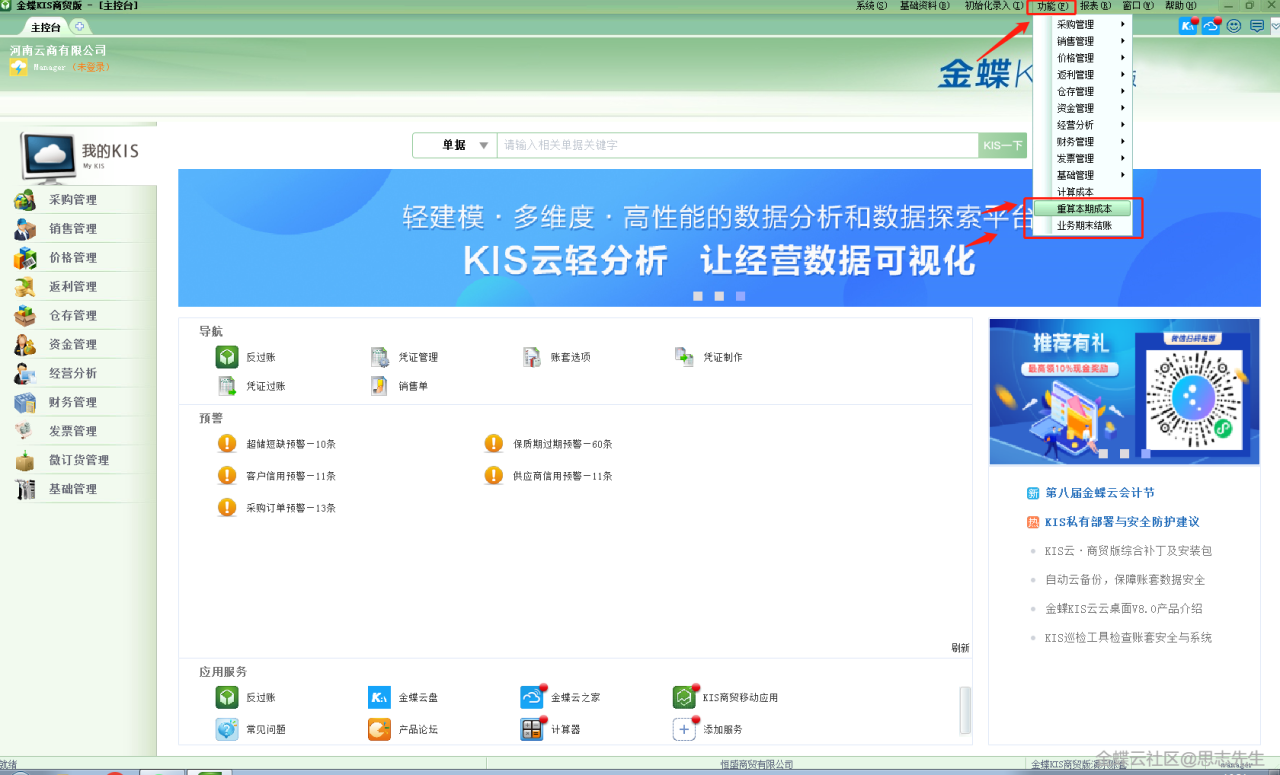
Task: Click the 应用服务 panel vertical scrollbar
Action: (x=965, y=710)
